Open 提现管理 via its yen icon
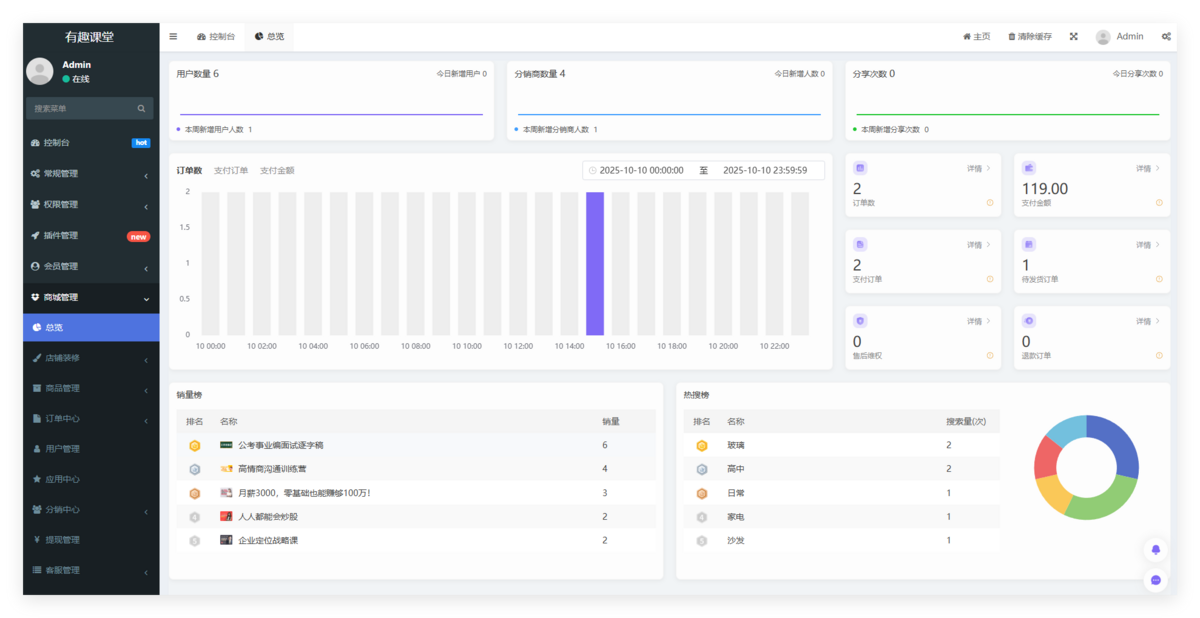The image size is (1200, 618). tap(37, 540)
